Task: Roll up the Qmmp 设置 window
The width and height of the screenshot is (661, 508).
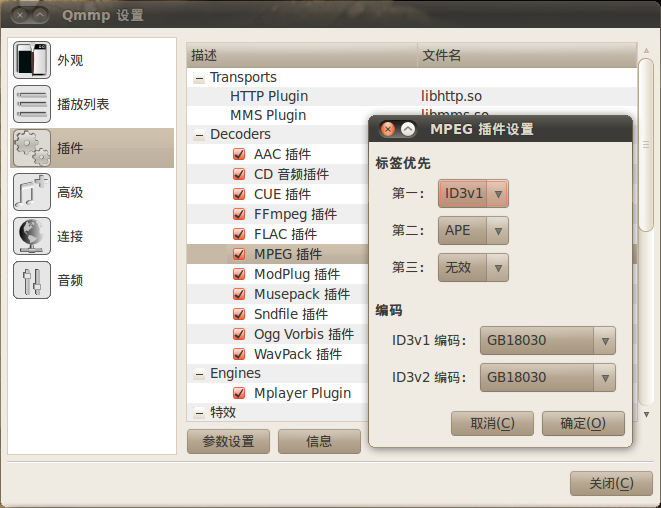Action: point(39,15)
